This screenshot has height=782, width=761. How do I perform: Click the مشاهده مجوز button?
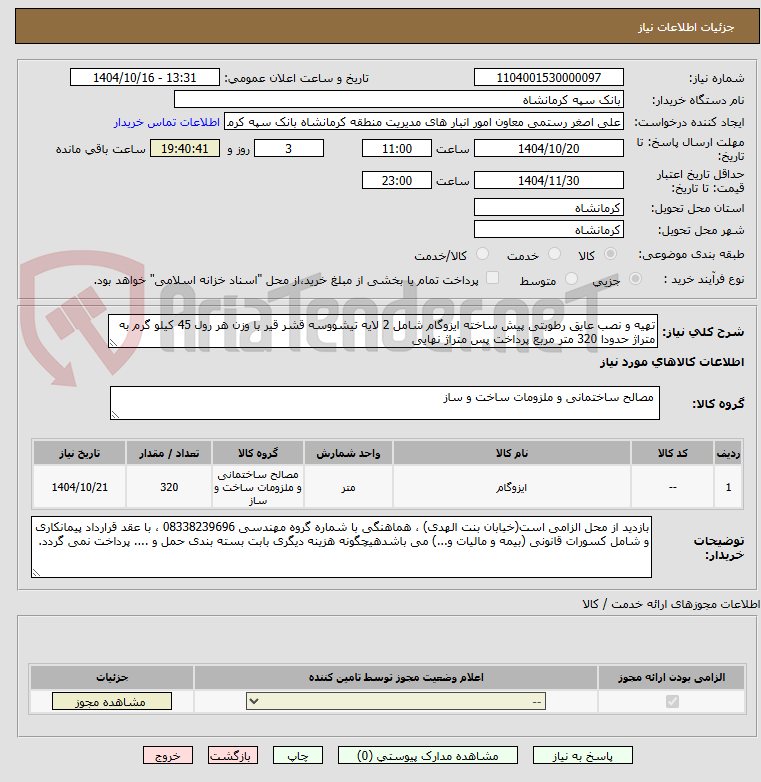point(112,702)
